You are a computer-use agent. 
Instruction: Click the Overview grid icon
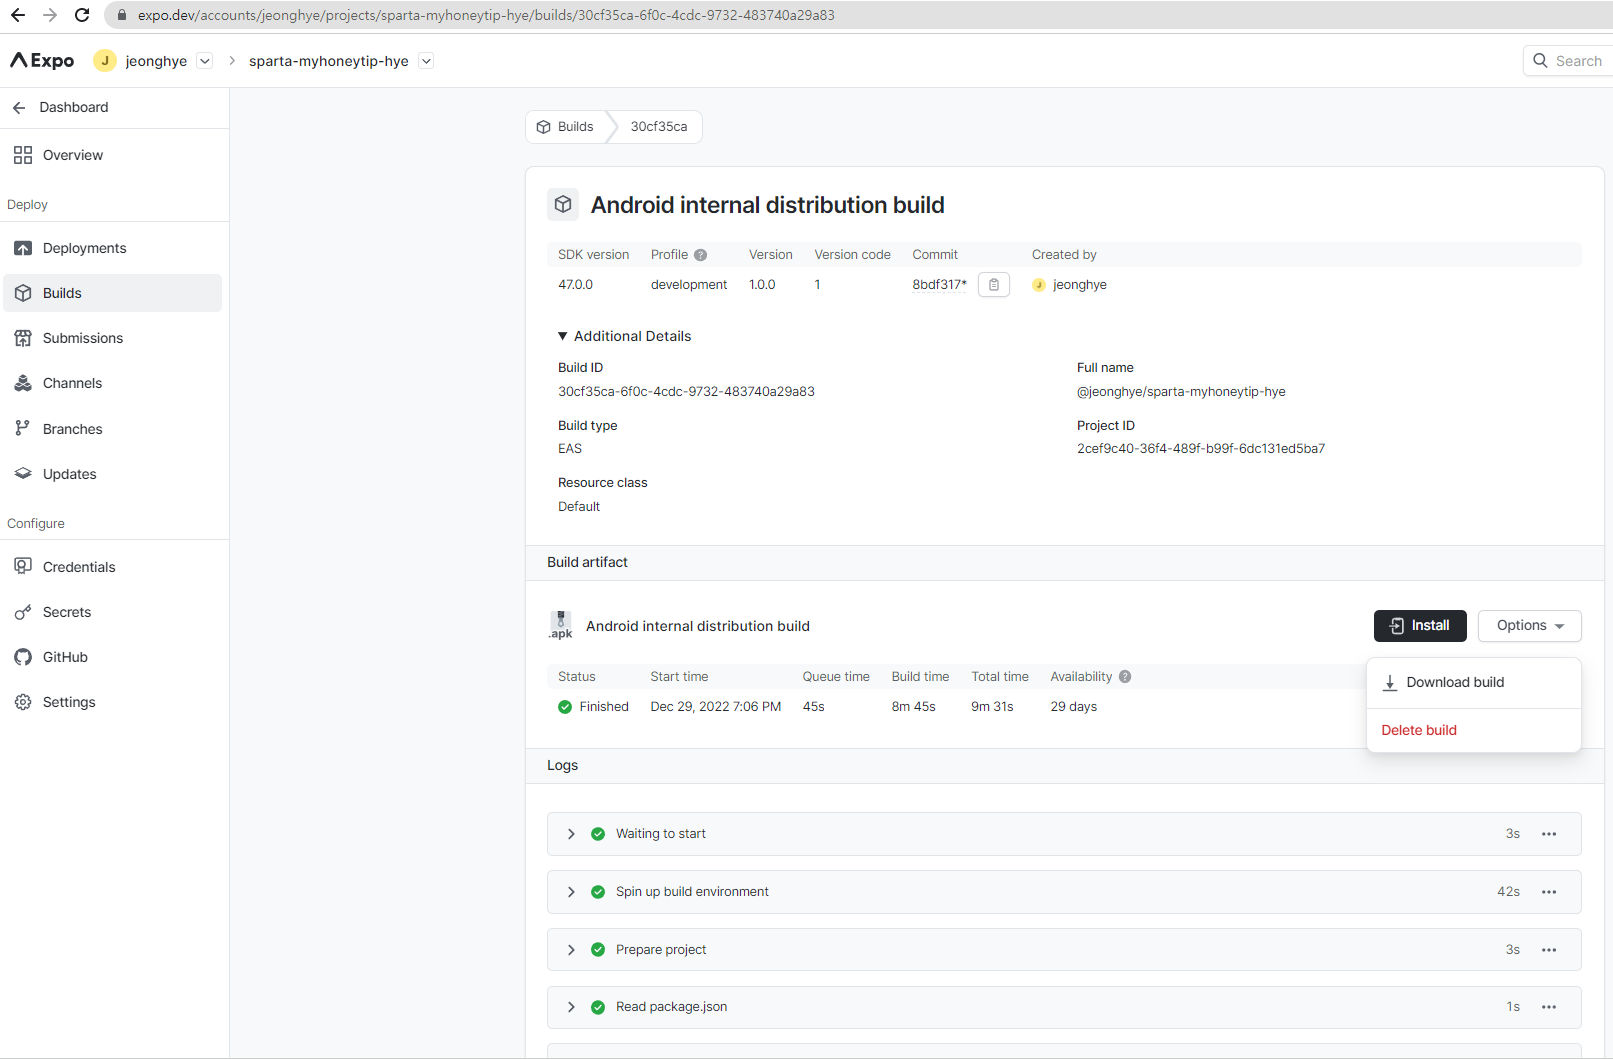click(23, 155)
